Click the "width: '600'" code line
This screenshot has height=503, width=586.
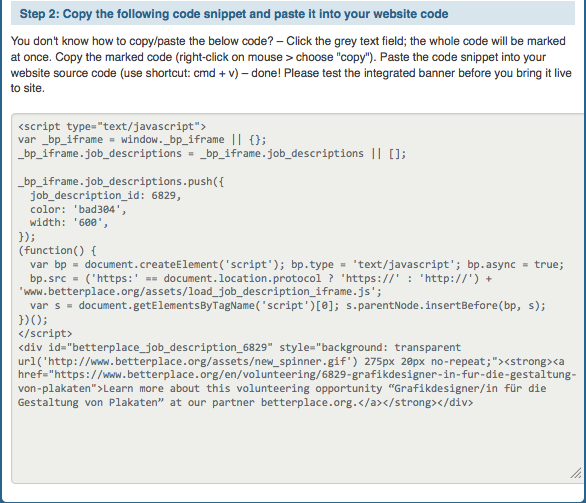(x=69, y=223)
